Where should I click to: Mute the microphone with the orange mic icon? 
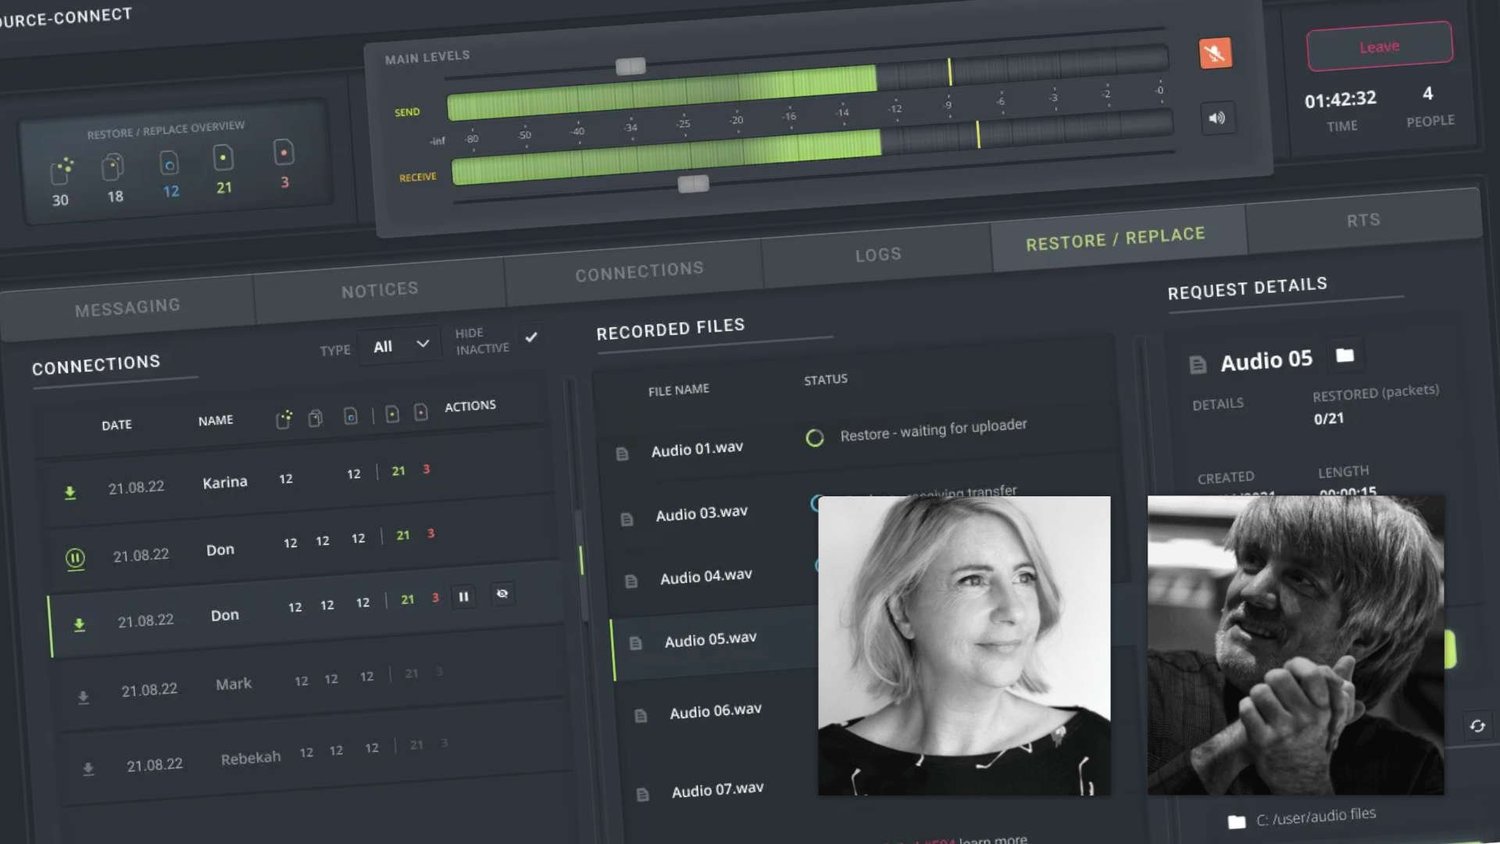1214,52
